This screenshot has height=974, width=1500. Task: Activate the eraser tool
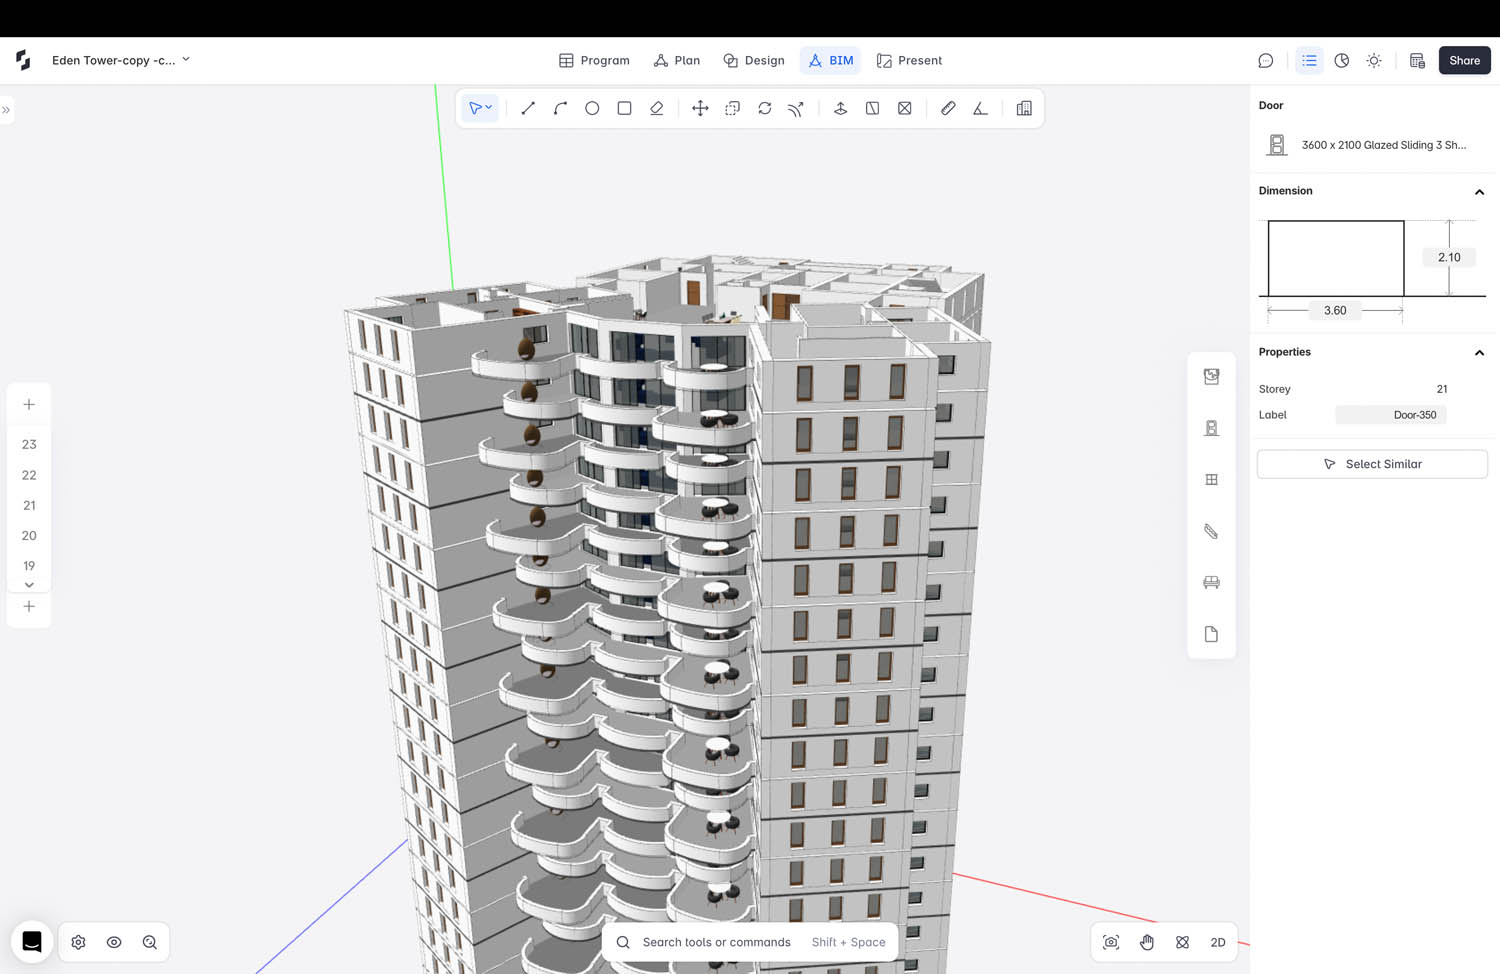click(x=656, y=108)
